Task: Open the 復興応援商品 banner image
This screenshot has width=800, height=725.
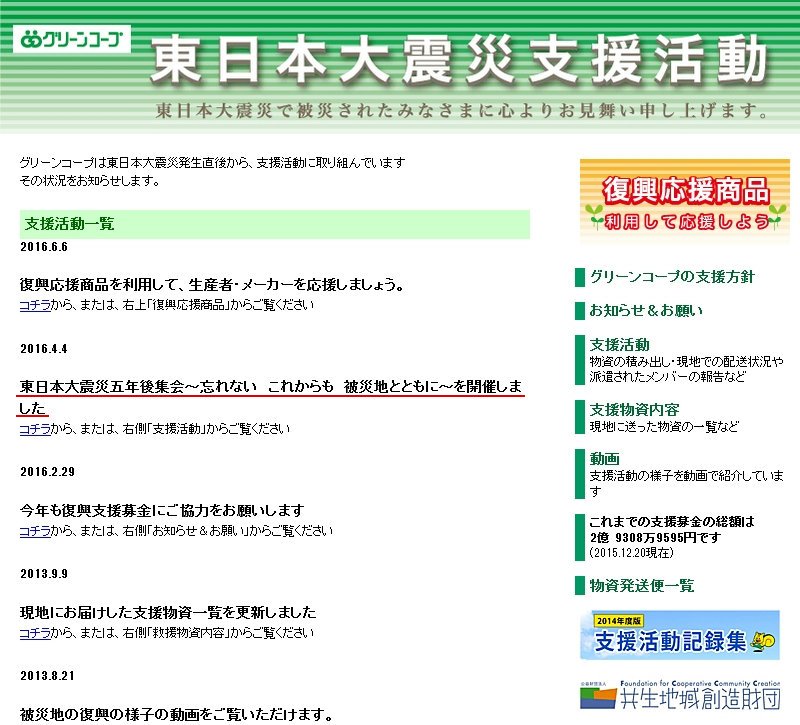Action: pos(685,202)
